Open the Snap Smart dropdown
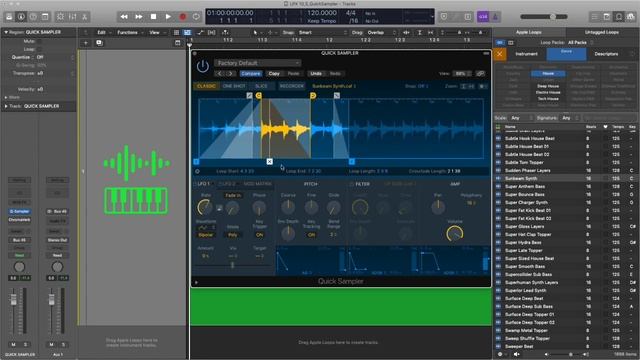Image resolution: width=640 pixels, height=360 pixels. tap(322, 32)
